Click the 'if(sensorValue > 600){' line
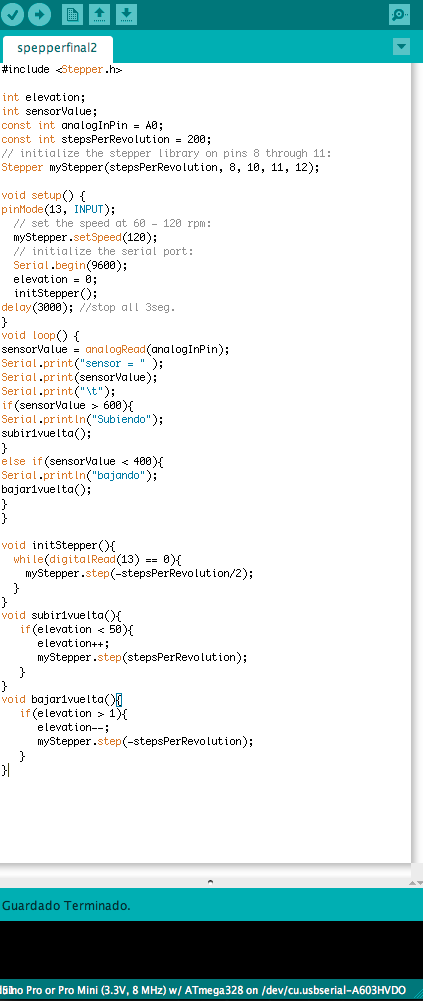423x1001 pixels. click(68, 406)
